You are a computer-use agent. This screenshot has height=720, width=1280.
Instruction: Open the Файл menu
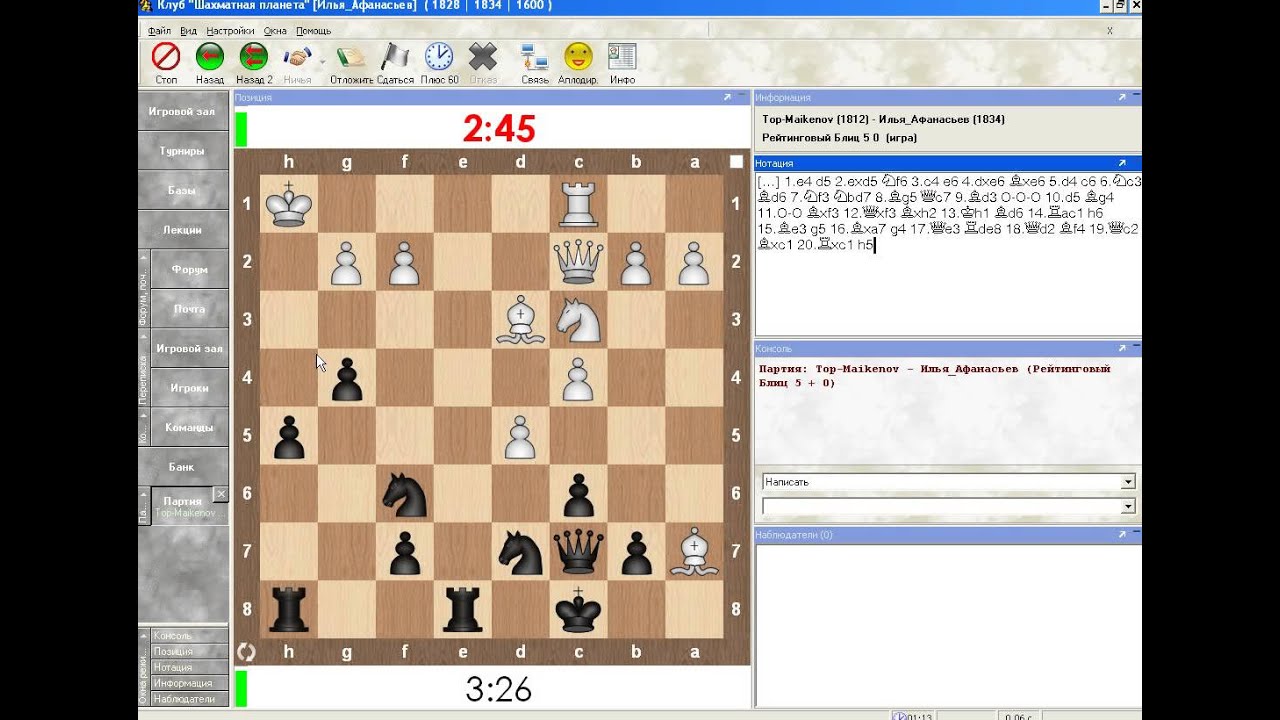point(159,31)
